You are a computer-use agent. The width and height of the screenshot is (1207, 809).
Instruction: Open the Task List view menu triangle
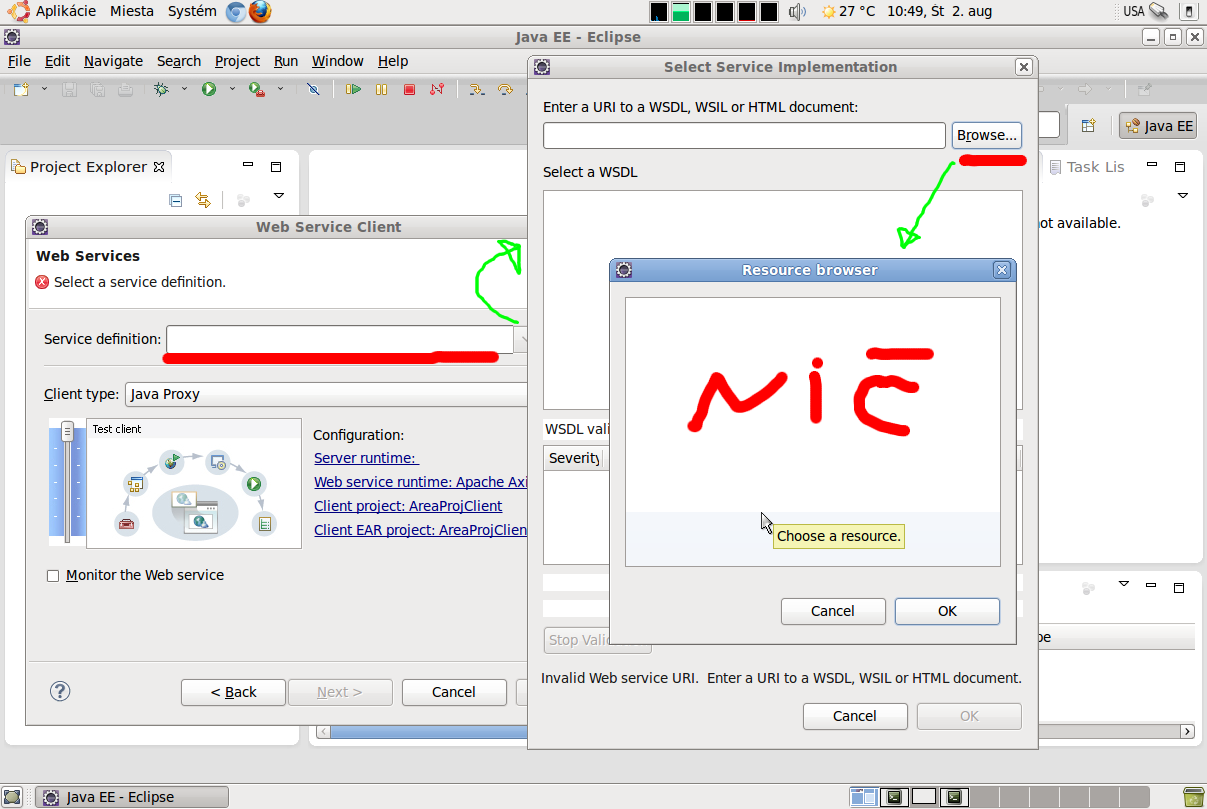(1182, 196)
